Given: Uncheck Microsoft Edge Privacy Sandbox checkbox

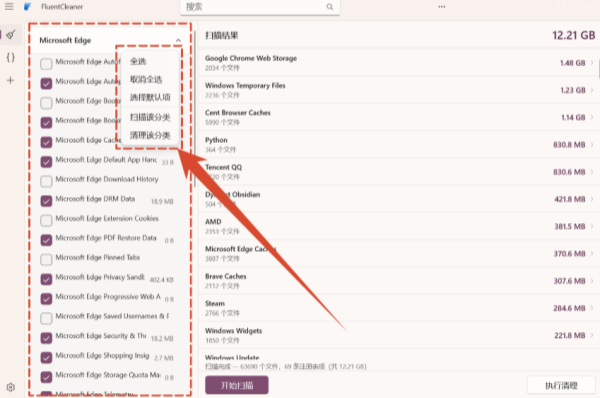Looking at the screenshot, I should point(46,279).
